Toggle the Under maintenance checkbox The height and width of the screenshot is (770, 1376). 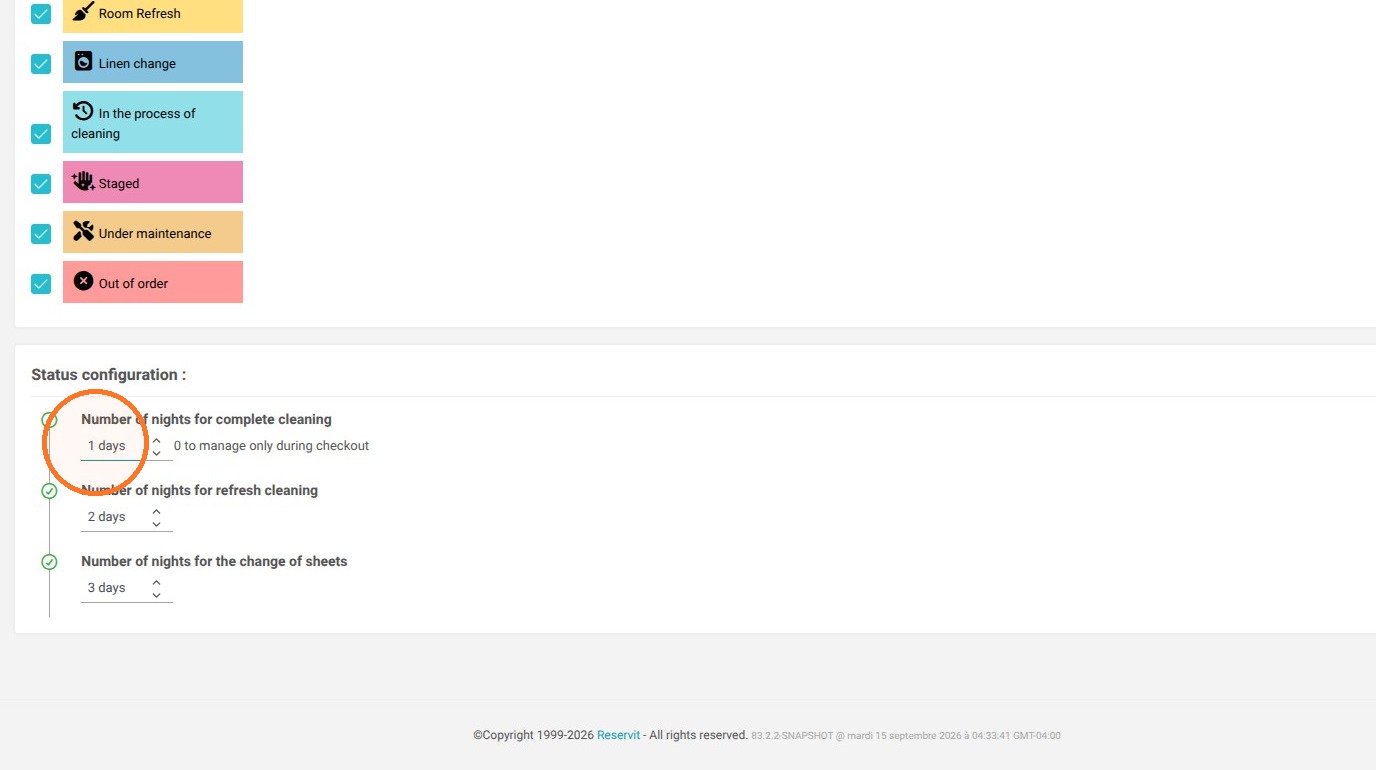41,234
